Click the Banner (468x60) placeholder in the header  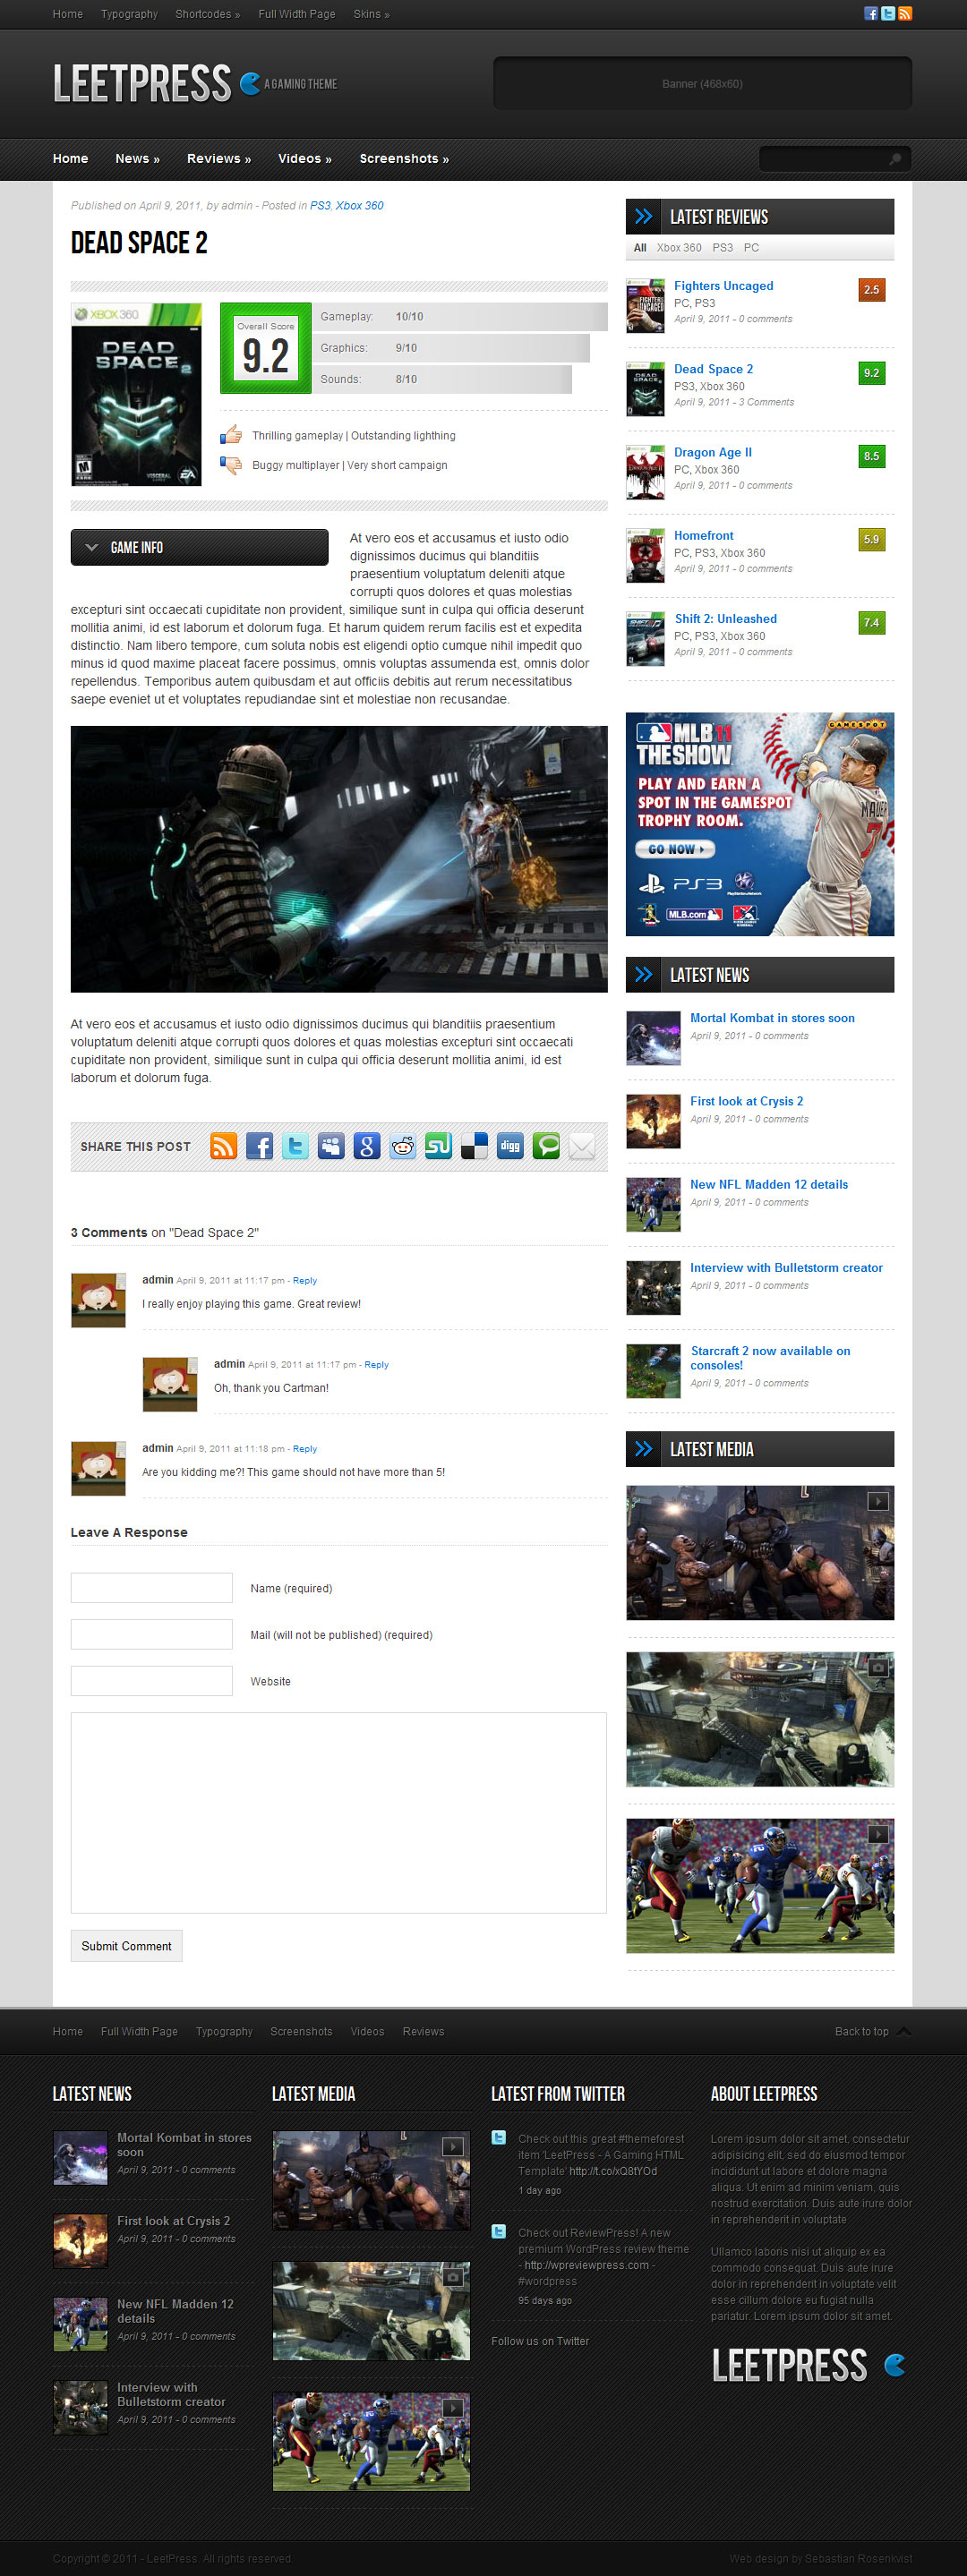tap(702, 83)
